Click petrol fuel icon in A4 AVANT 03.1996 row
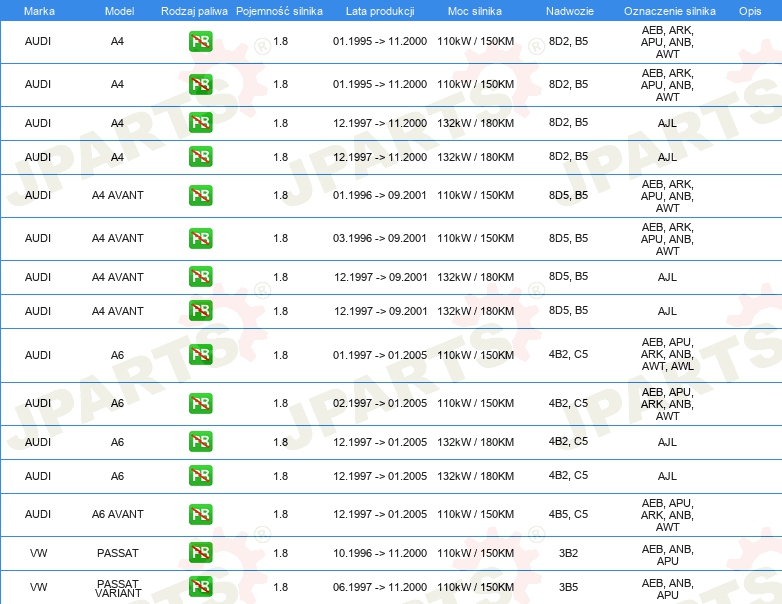Image resolution: width=782 pixels, height=604 pixels. click(200, 238)
